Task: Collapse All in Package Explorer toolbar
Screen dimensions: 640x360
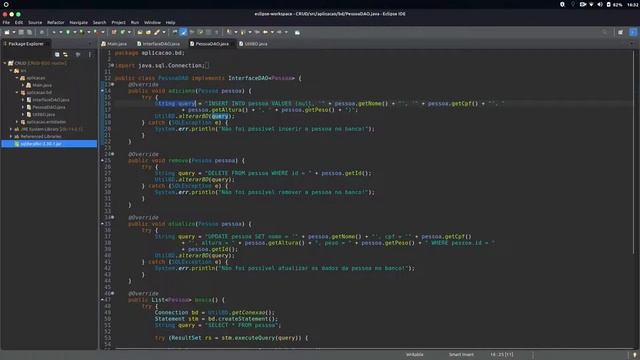Action: coord(57,54)
